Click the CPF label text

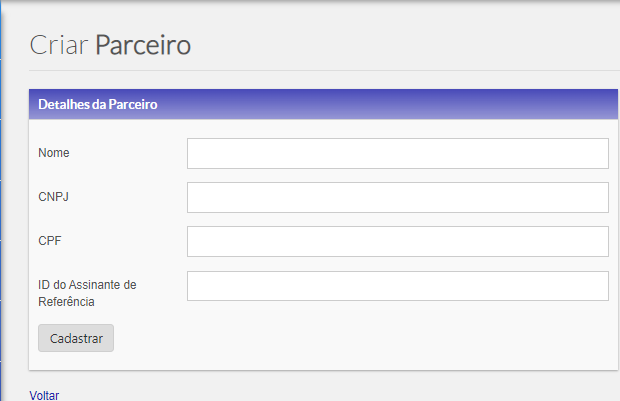(49, 241)
